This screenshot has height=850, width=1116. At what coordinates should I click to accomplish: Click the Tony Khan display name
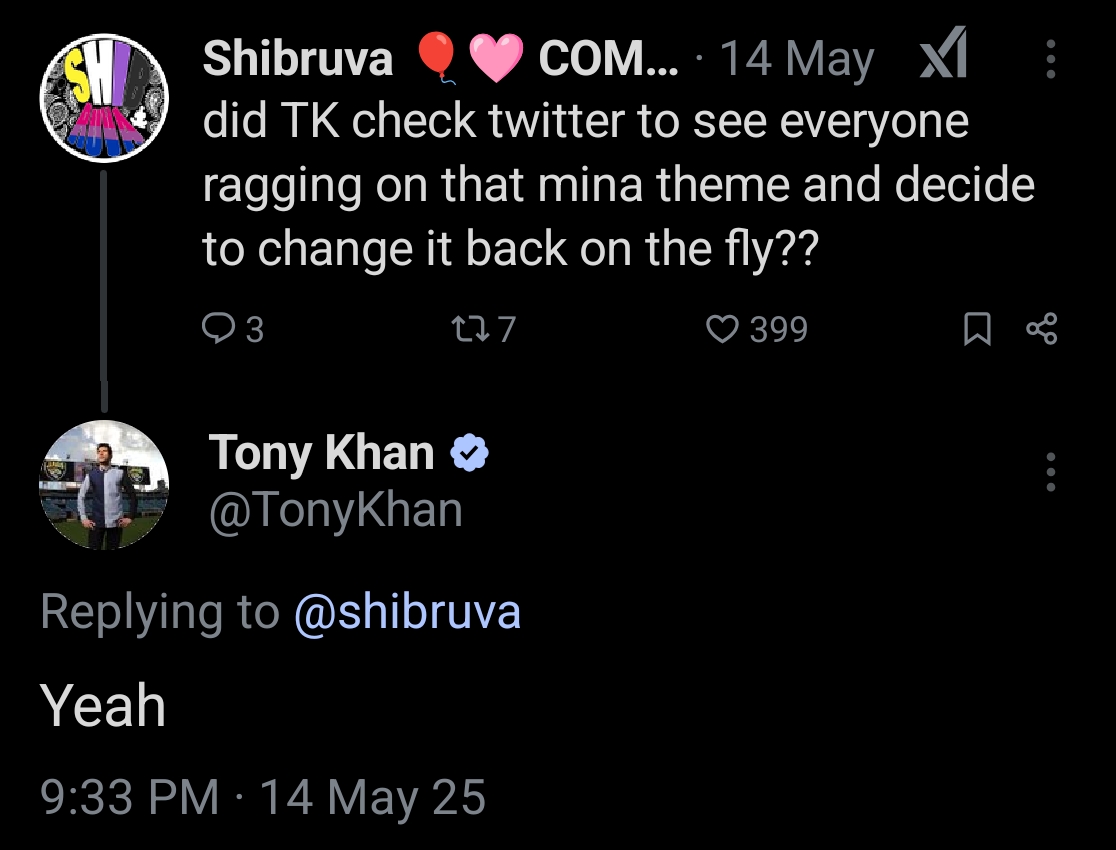coord(321,454)
